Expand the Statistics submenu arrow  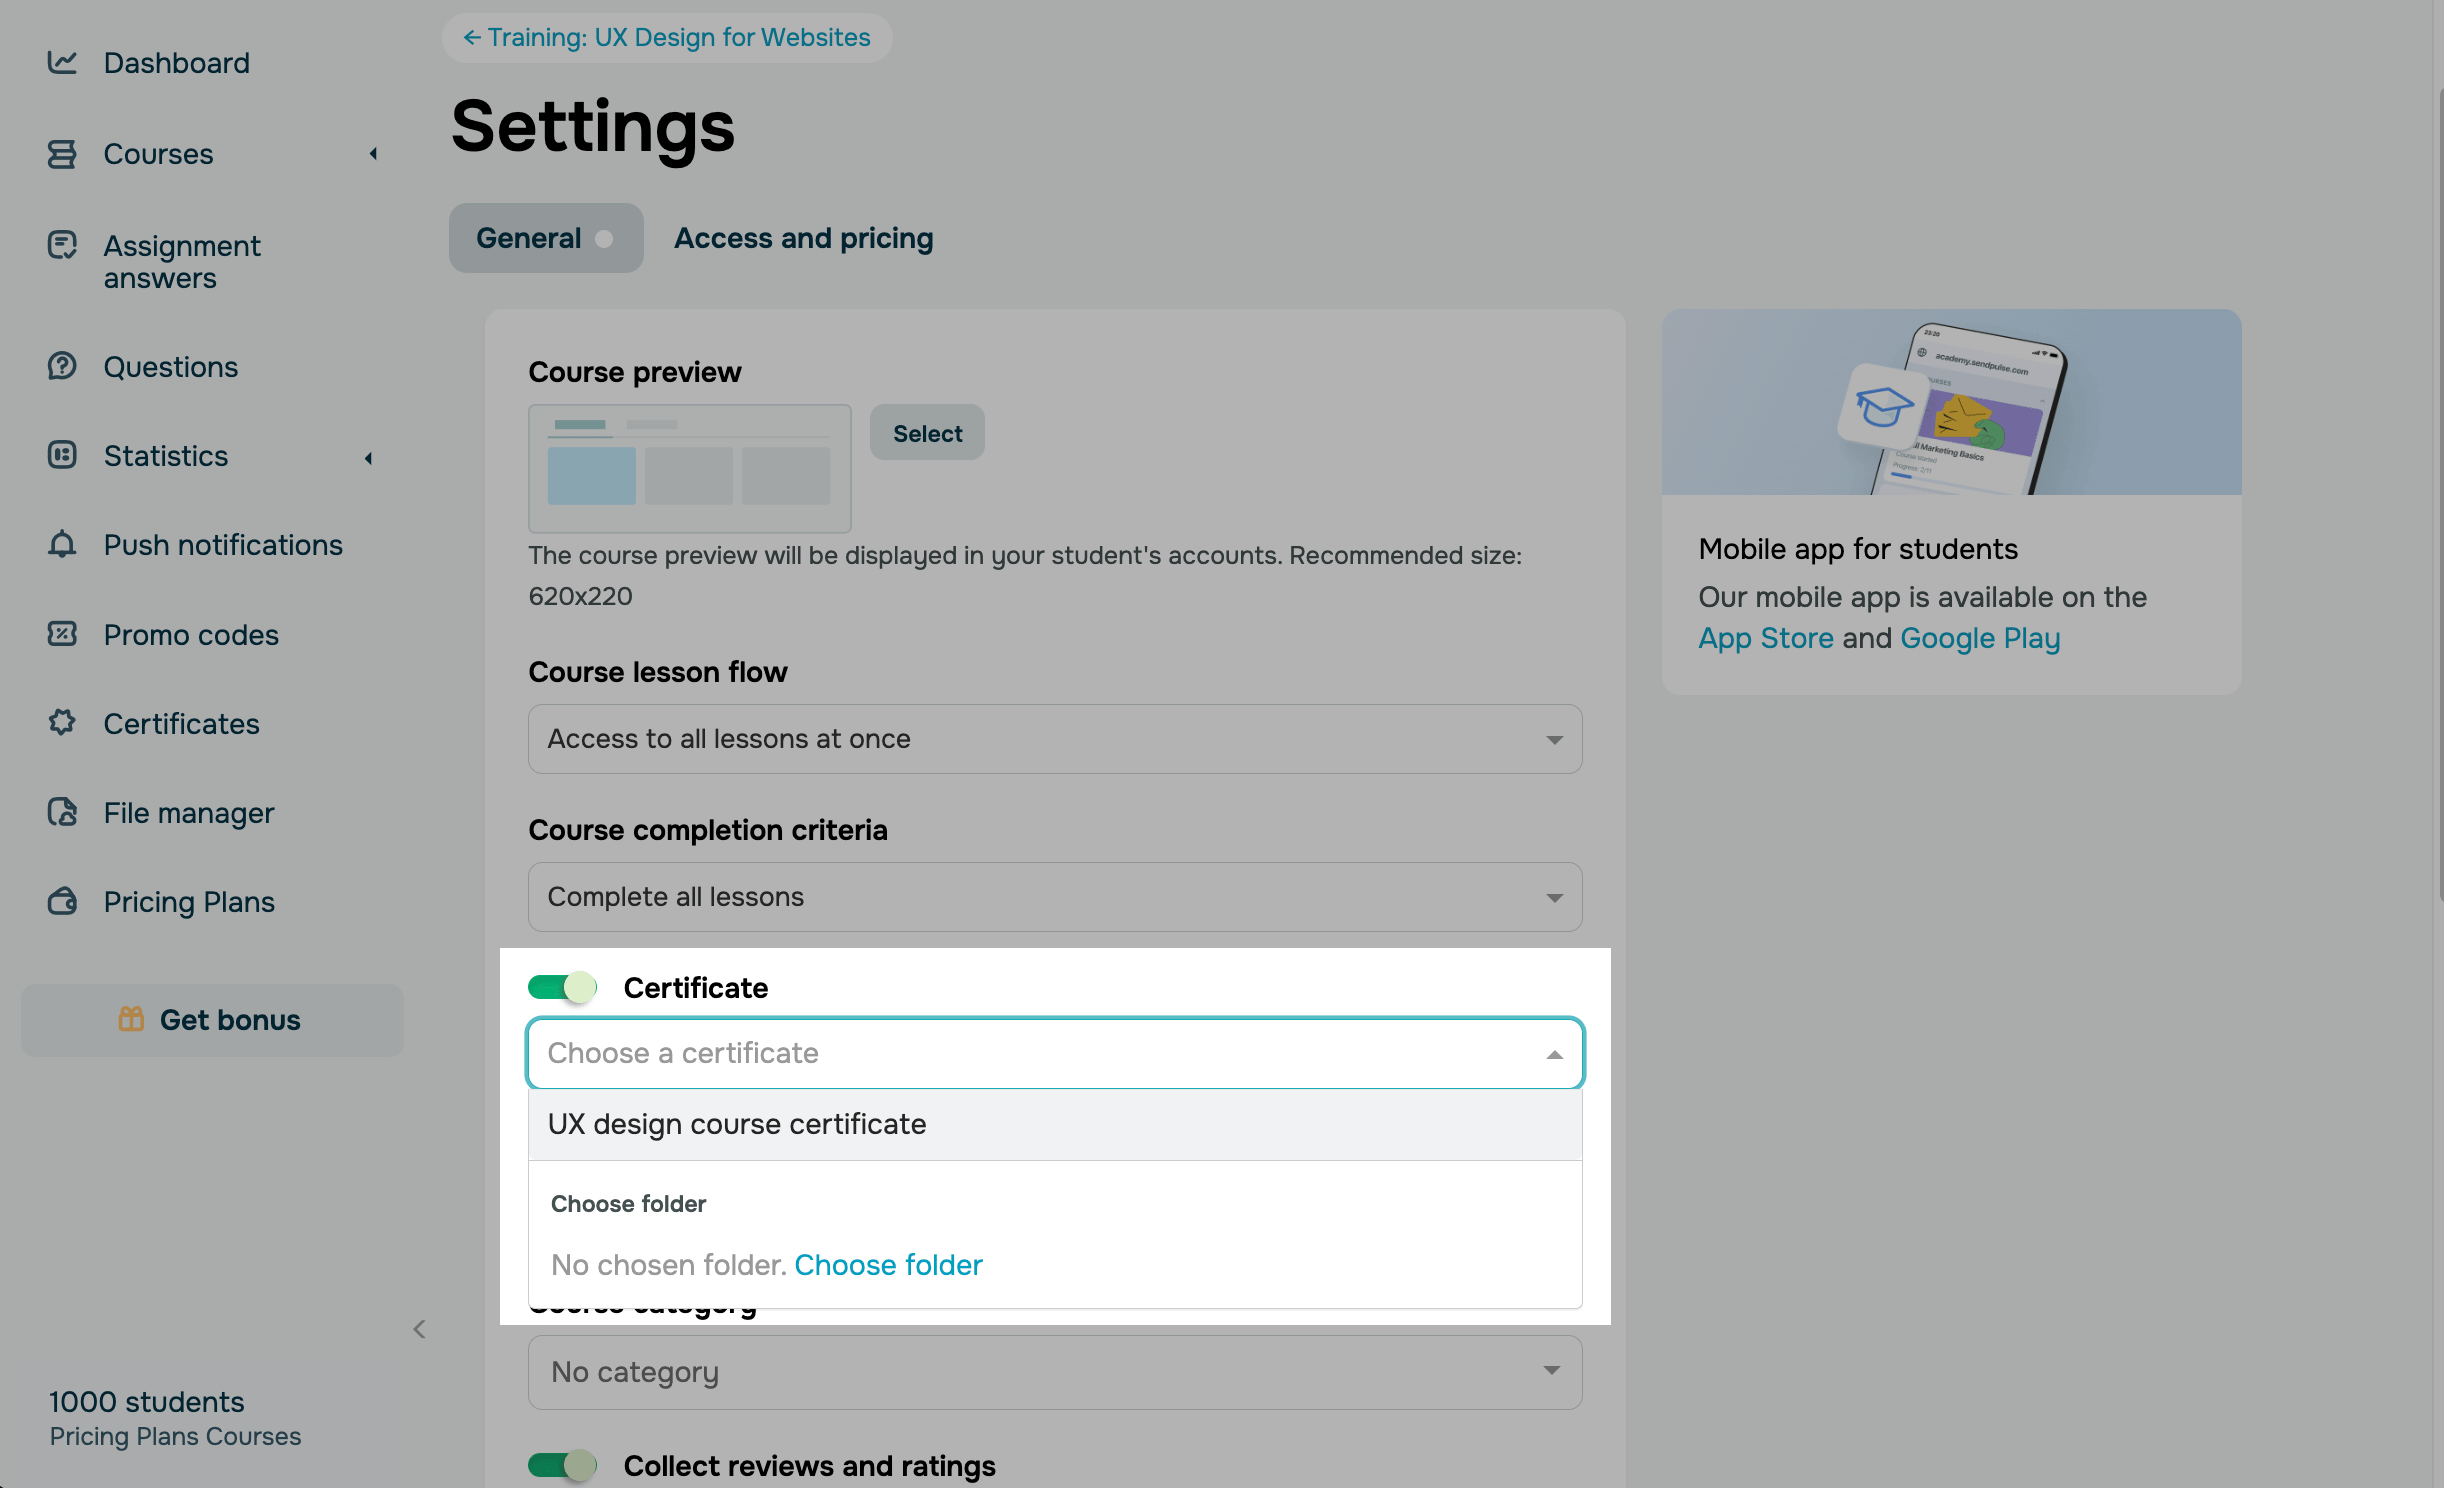(369, 458)
